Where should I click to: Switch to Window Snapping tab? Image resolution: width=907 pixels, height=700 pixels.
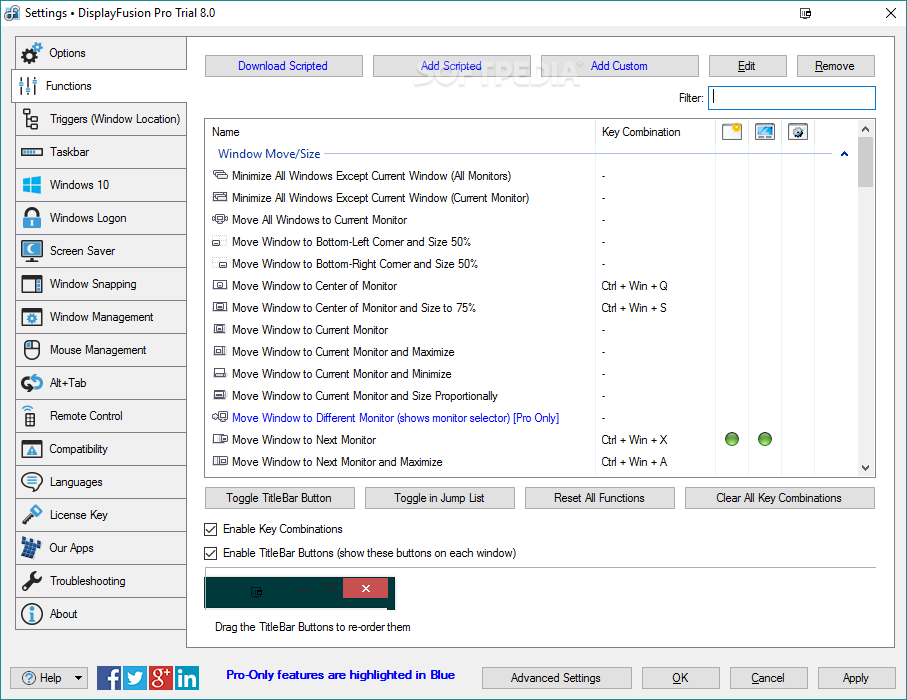(101, 284)
